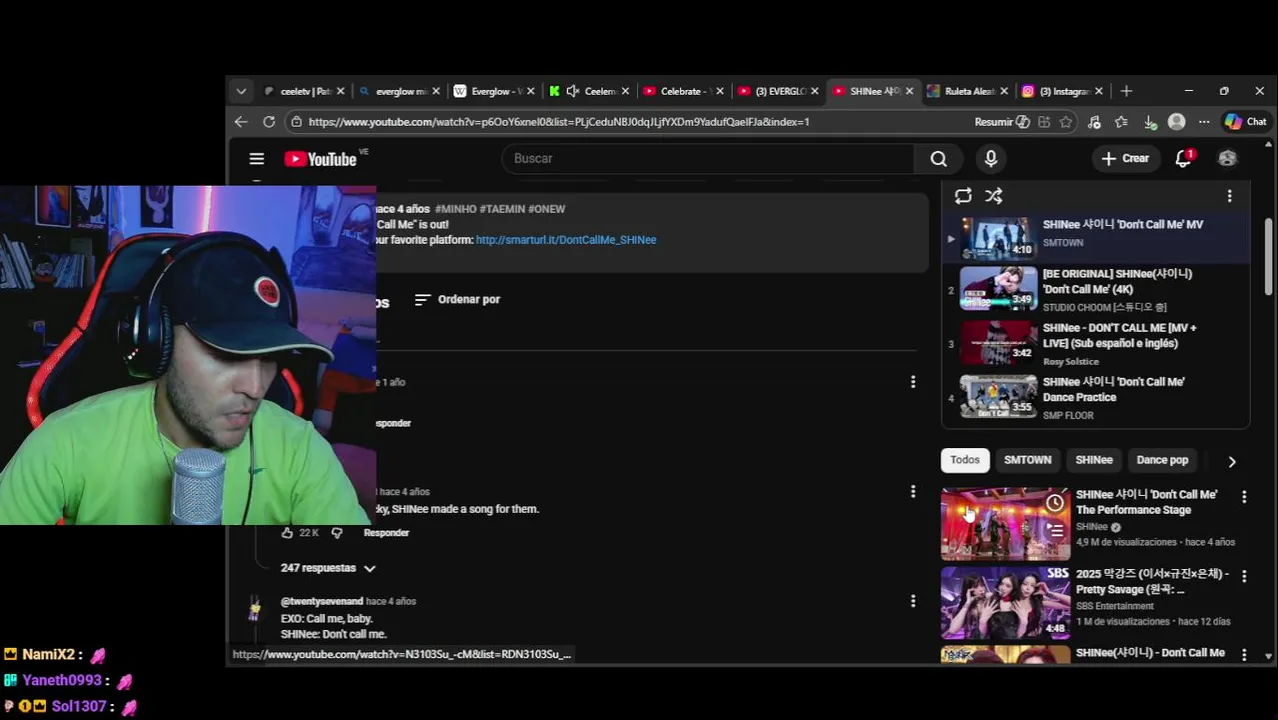Switch to the Everglow Wikipedia tab
Image resolution: width=1278 pixels, height=720 pixels.
[x=495, y=91]
